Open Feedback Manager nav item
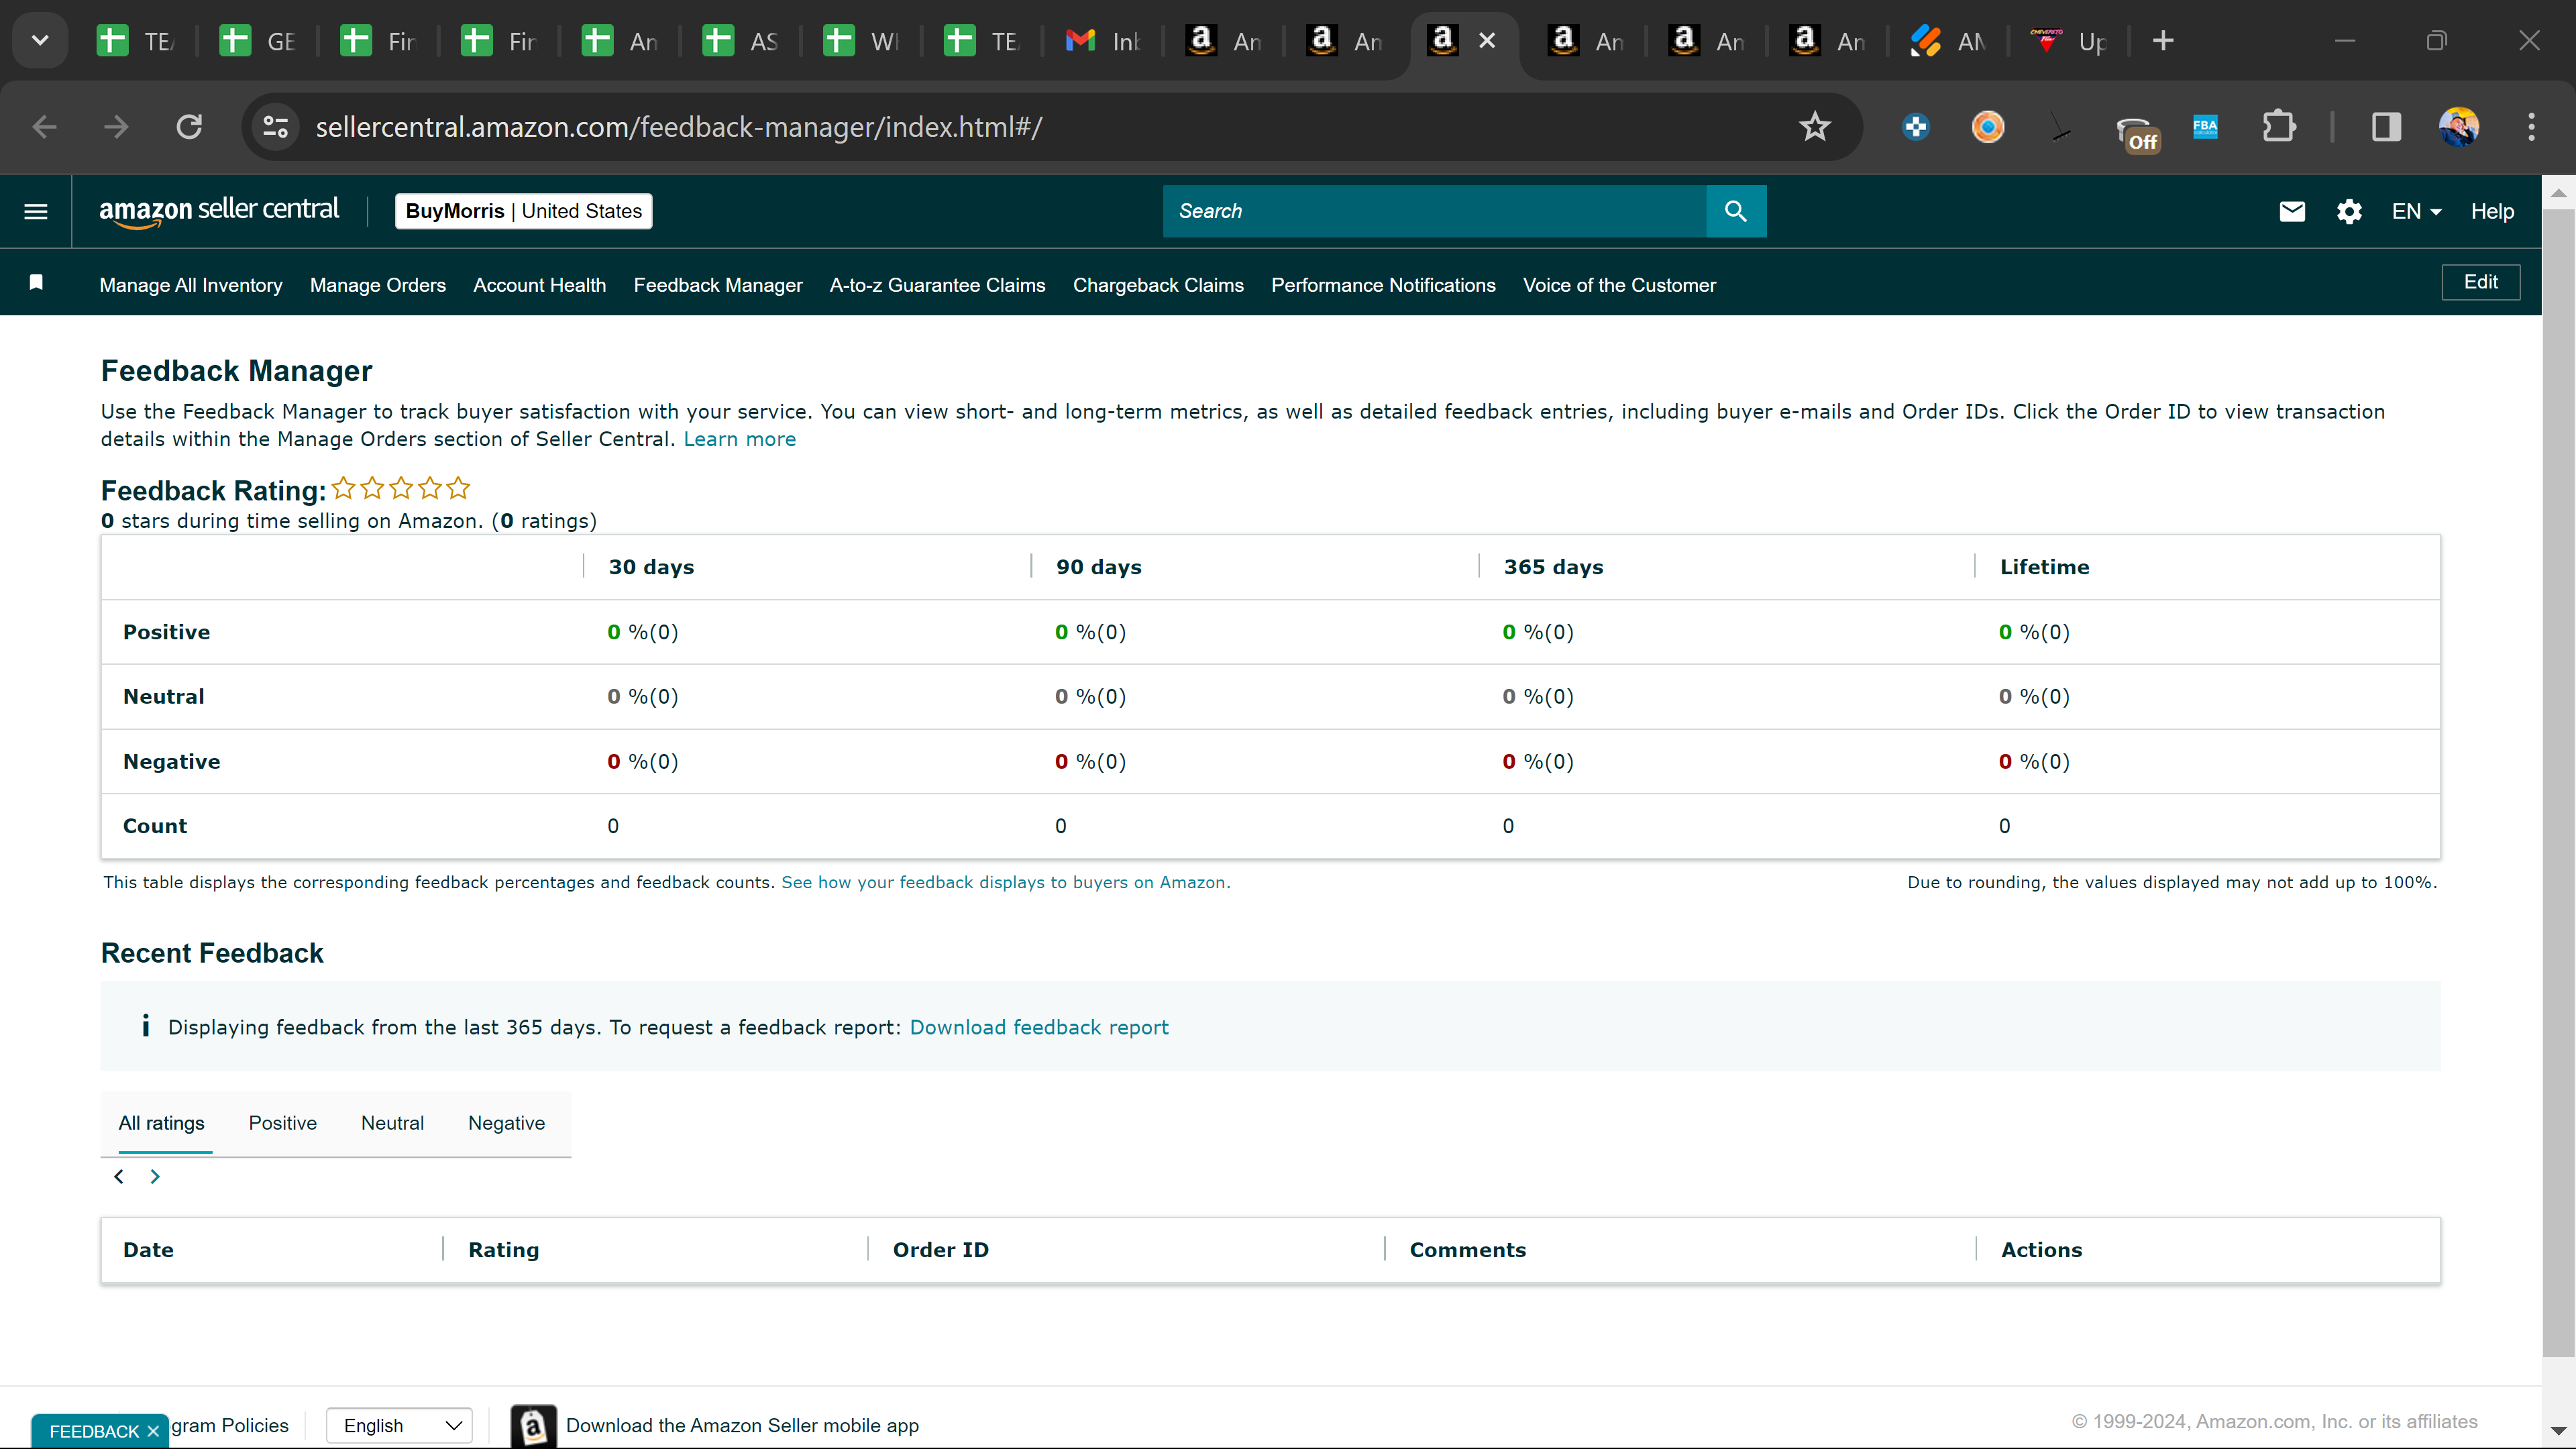 coord(718,285)
